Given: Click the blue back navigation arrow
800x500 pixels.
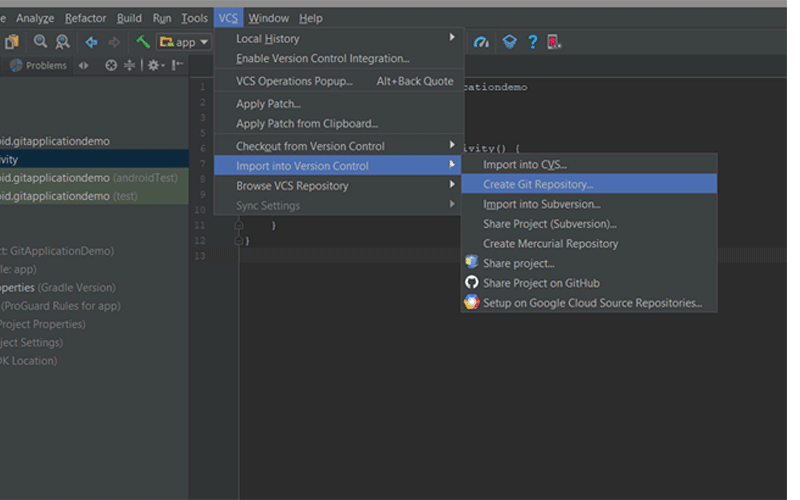Looking at the screenshot, I should point(91,42).
